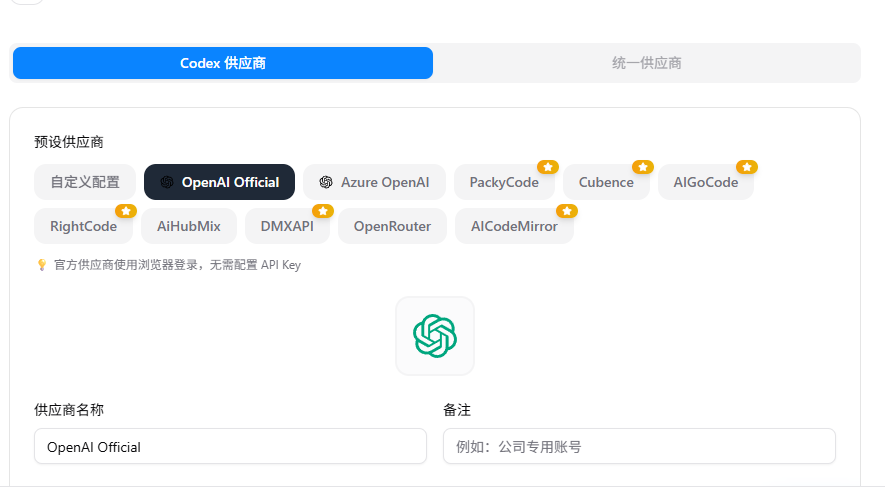885x495 pixels.
Task: Select the AiHubMix preset
Action: coord(189,226)
